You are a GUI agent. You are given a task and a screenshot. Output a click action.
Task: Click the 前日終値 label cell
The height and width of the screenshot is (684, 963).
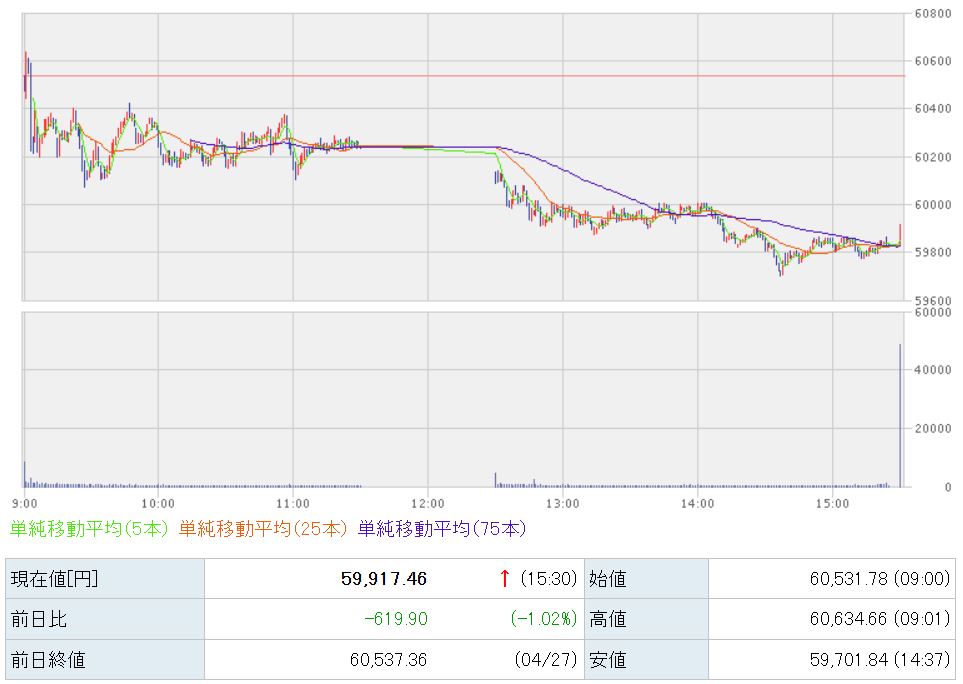click(x=104, y=660)
